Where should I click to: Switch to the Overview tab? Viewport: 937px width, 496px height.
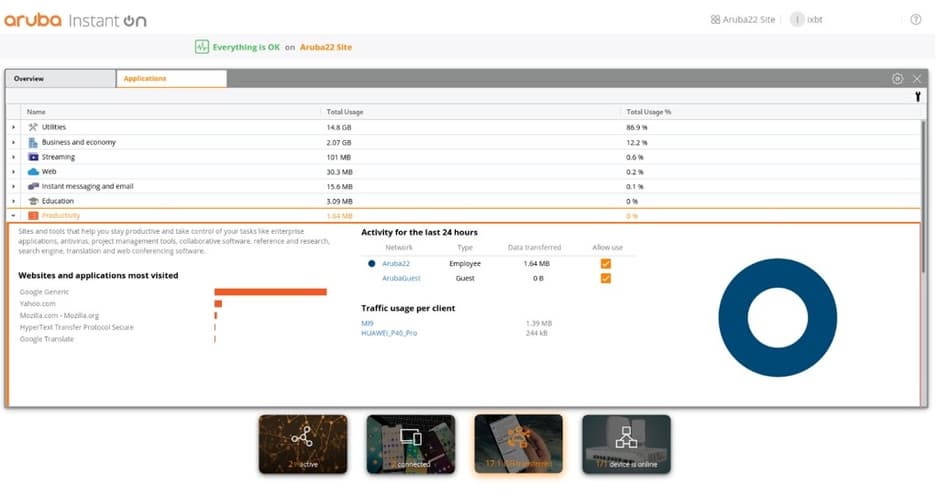pyautogui.click(x=60, y=78)
